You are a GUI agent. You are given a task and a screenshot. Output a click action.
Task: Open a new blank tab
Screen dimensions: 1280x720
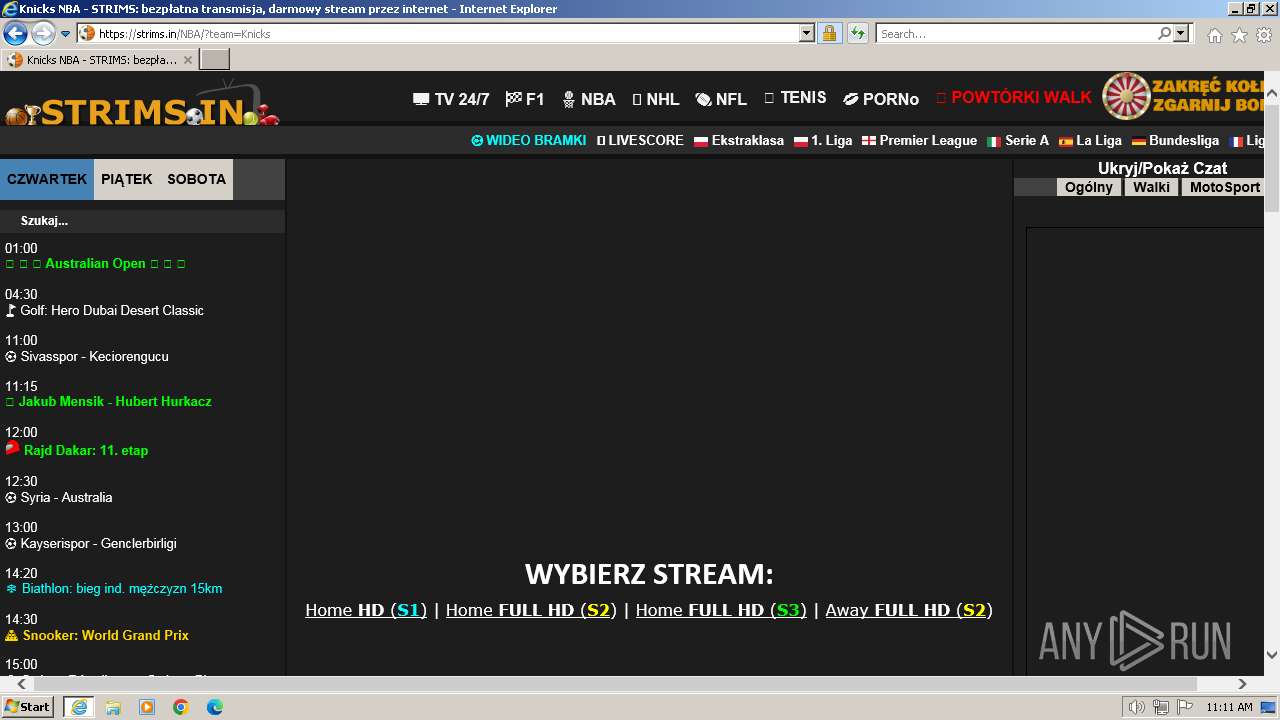pos(215,60)
